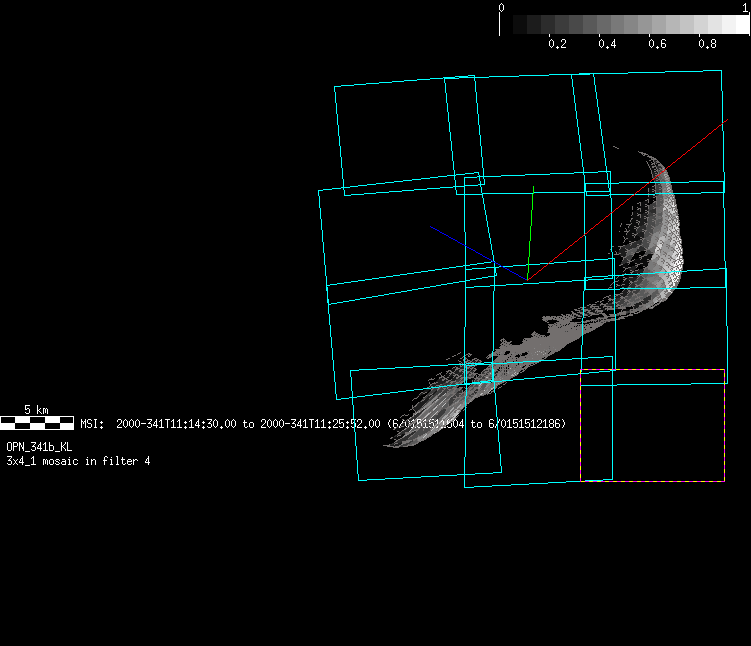Click the MSI end time 2000-341T11:25:52.00
Image resolution: width=751 pixels, height=646 pixels.
(320, 424)
